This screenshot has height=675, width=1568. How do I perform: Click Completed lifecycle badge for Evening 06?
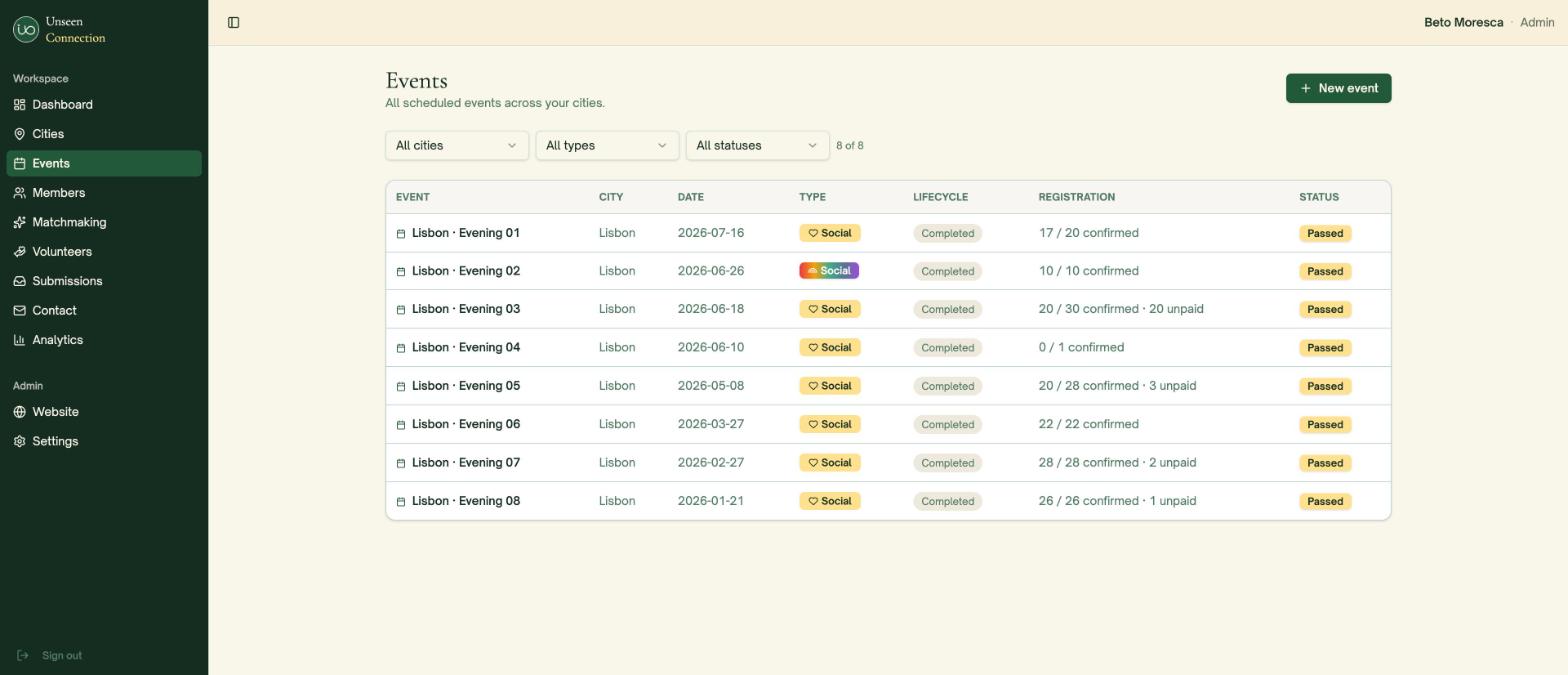(x=947, y=425)
